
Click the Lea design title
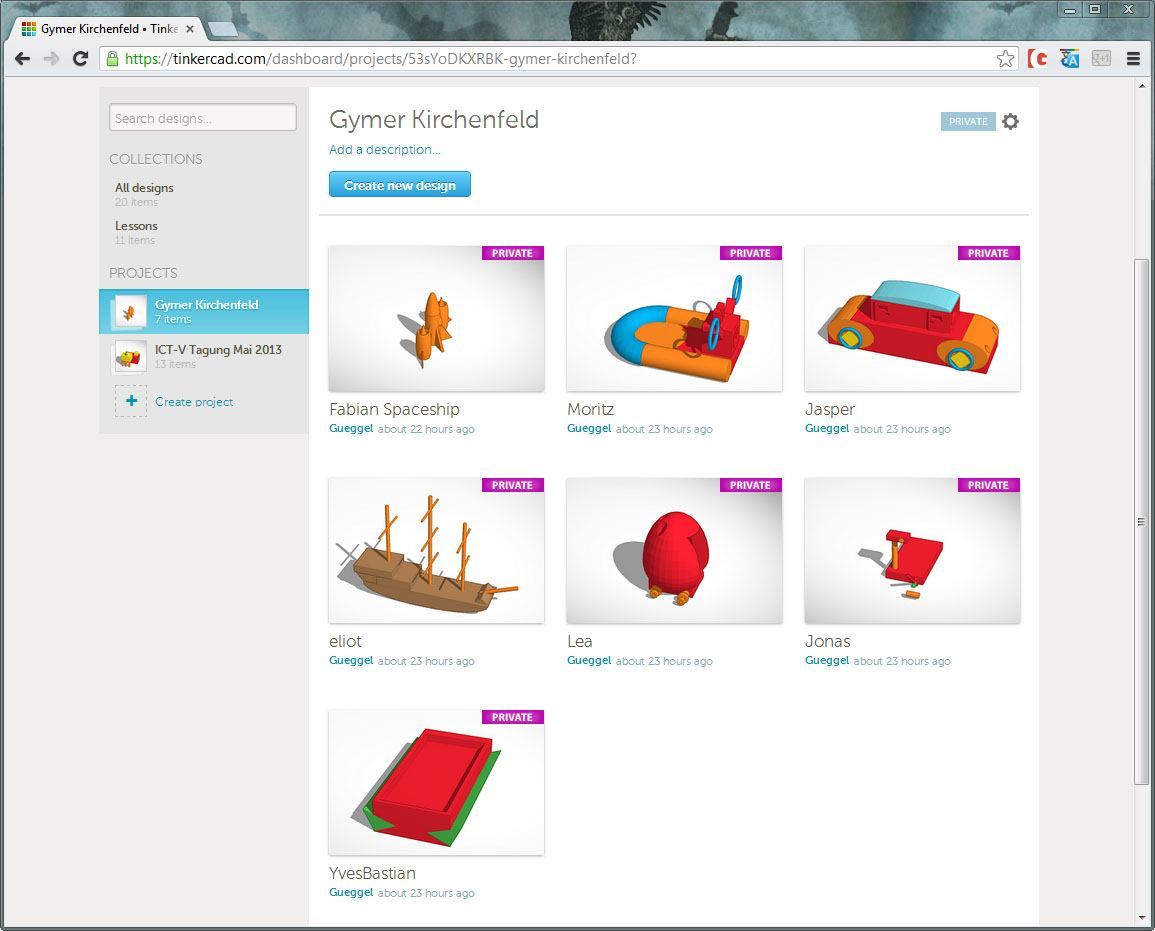[x=580, y=642]
